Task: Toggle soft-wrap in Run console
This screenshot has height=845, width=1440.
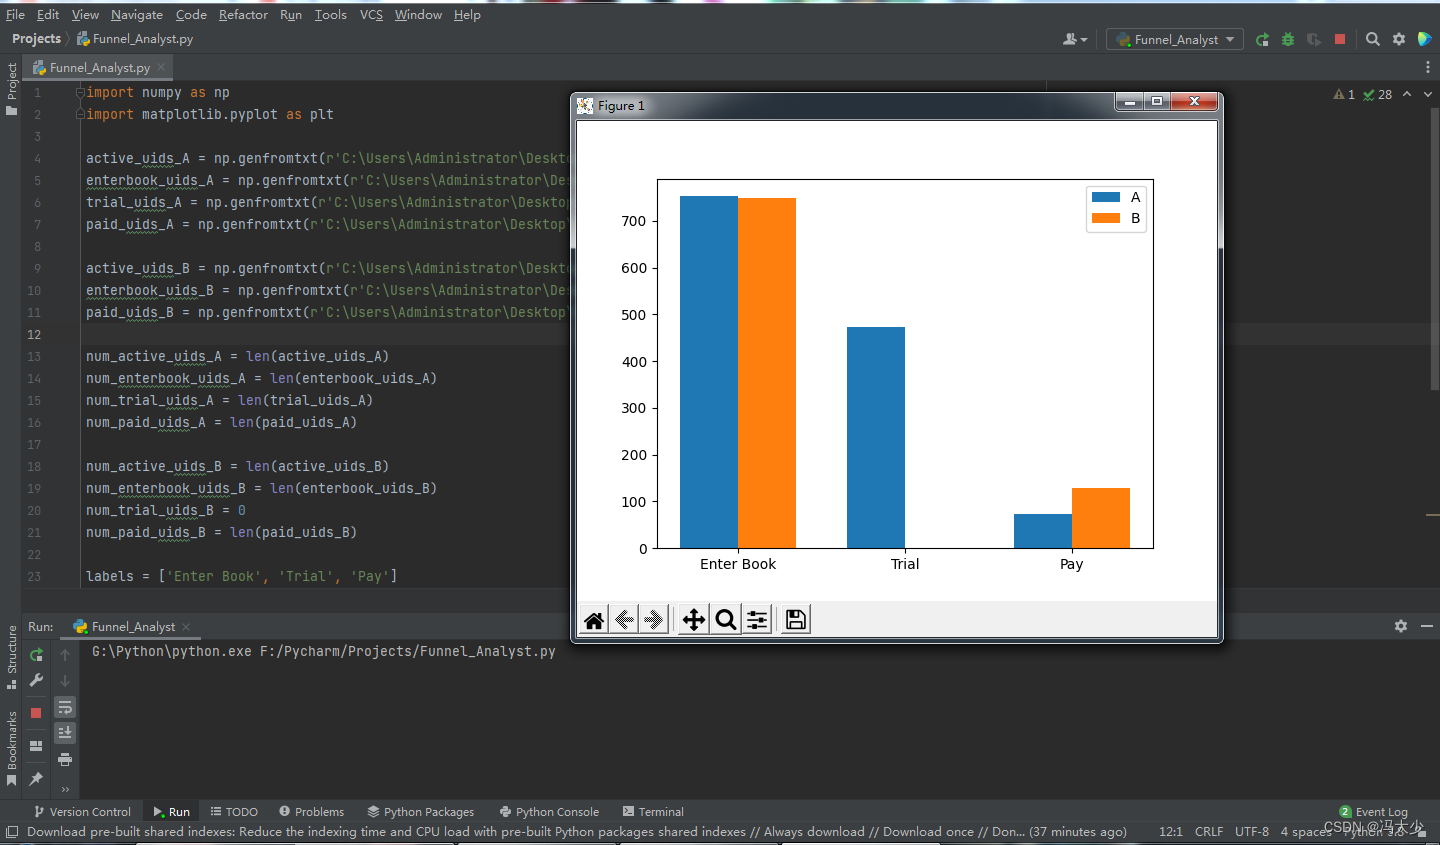Action: [65, 707]
